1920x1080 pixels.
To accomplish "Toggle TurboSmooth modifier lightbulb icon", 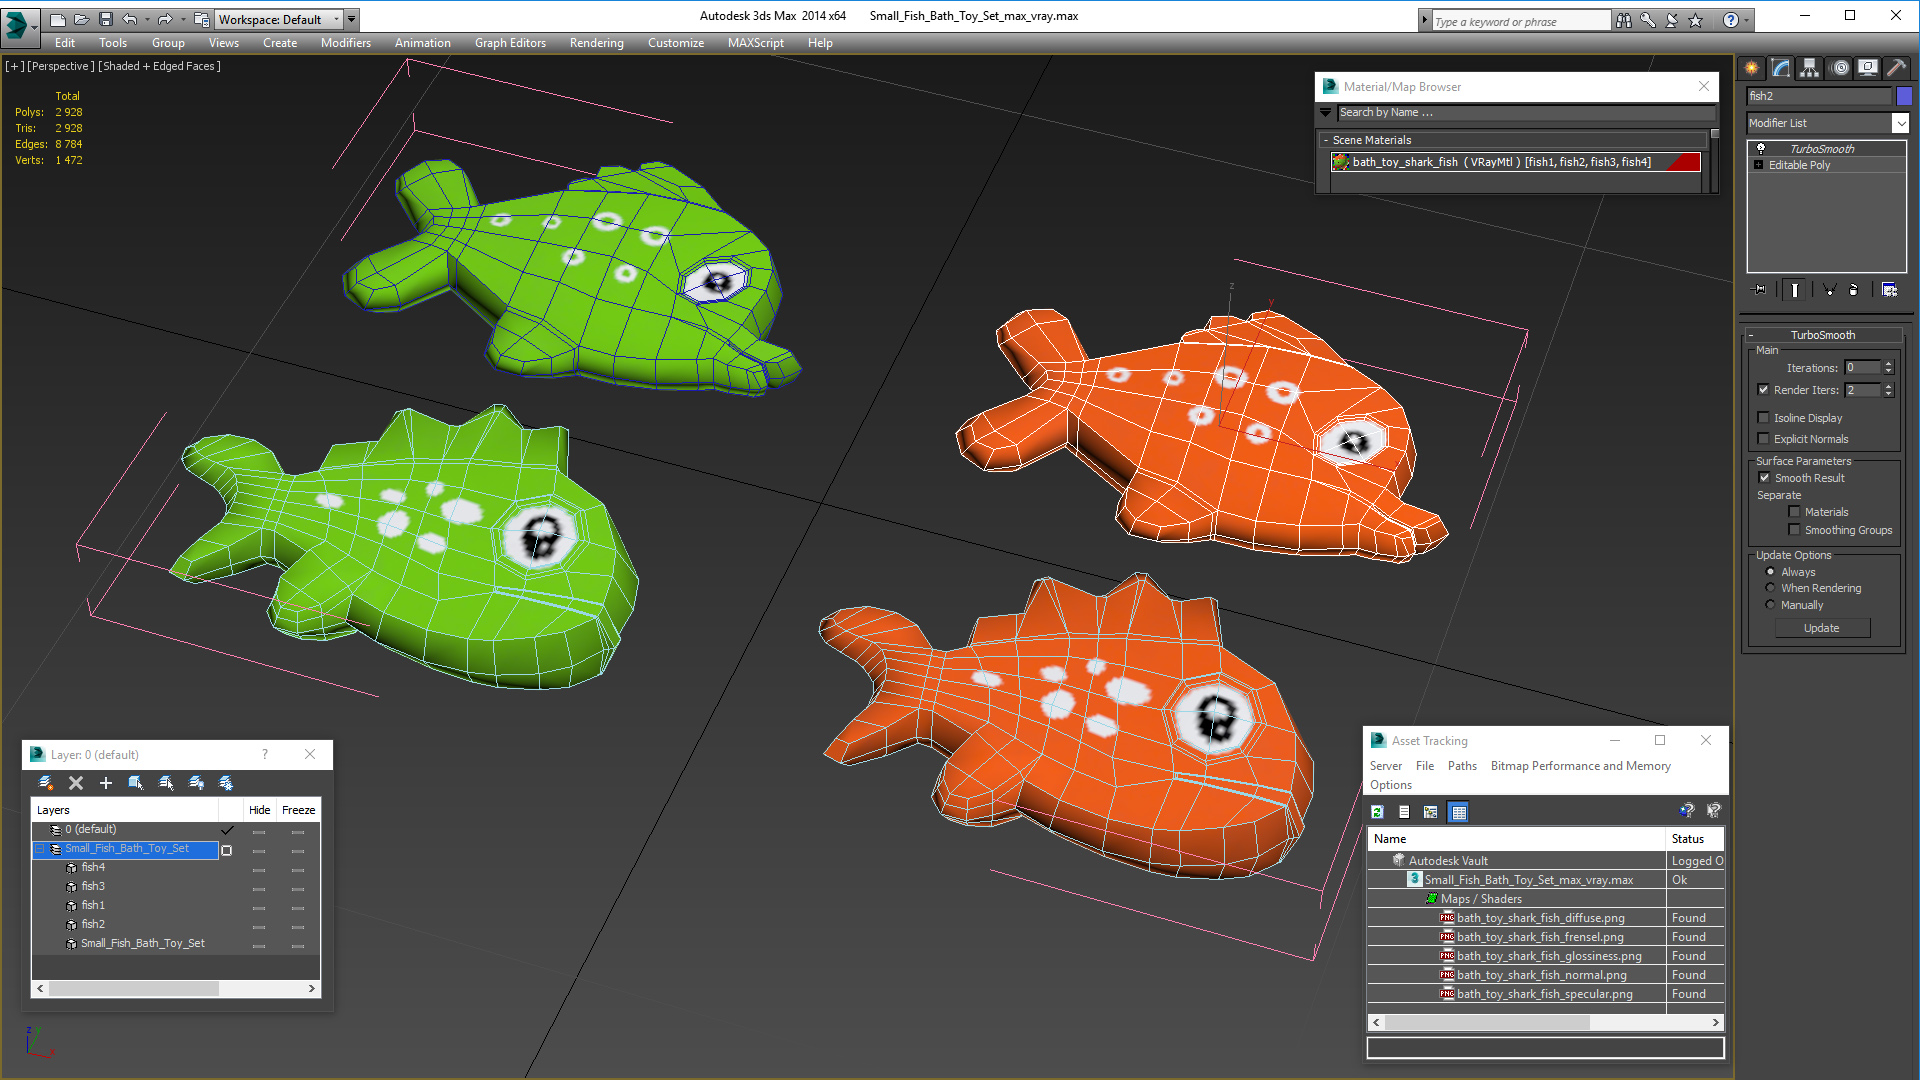I will [1761, 148].
